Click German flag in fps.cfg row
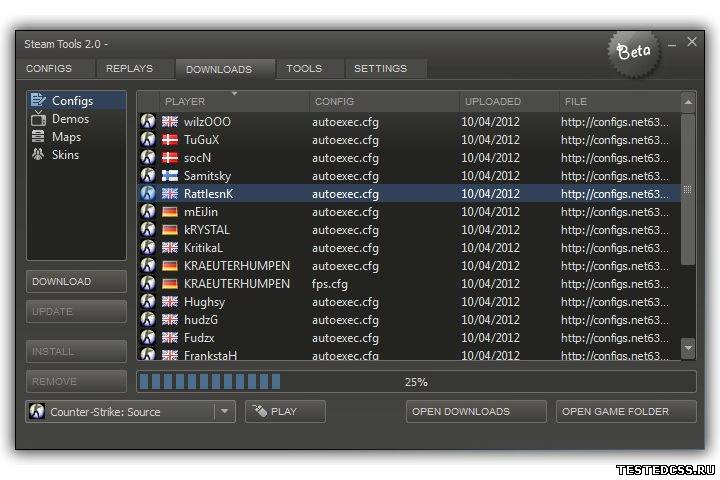Viewport: 720px width, 480px height. pos(170,284)
